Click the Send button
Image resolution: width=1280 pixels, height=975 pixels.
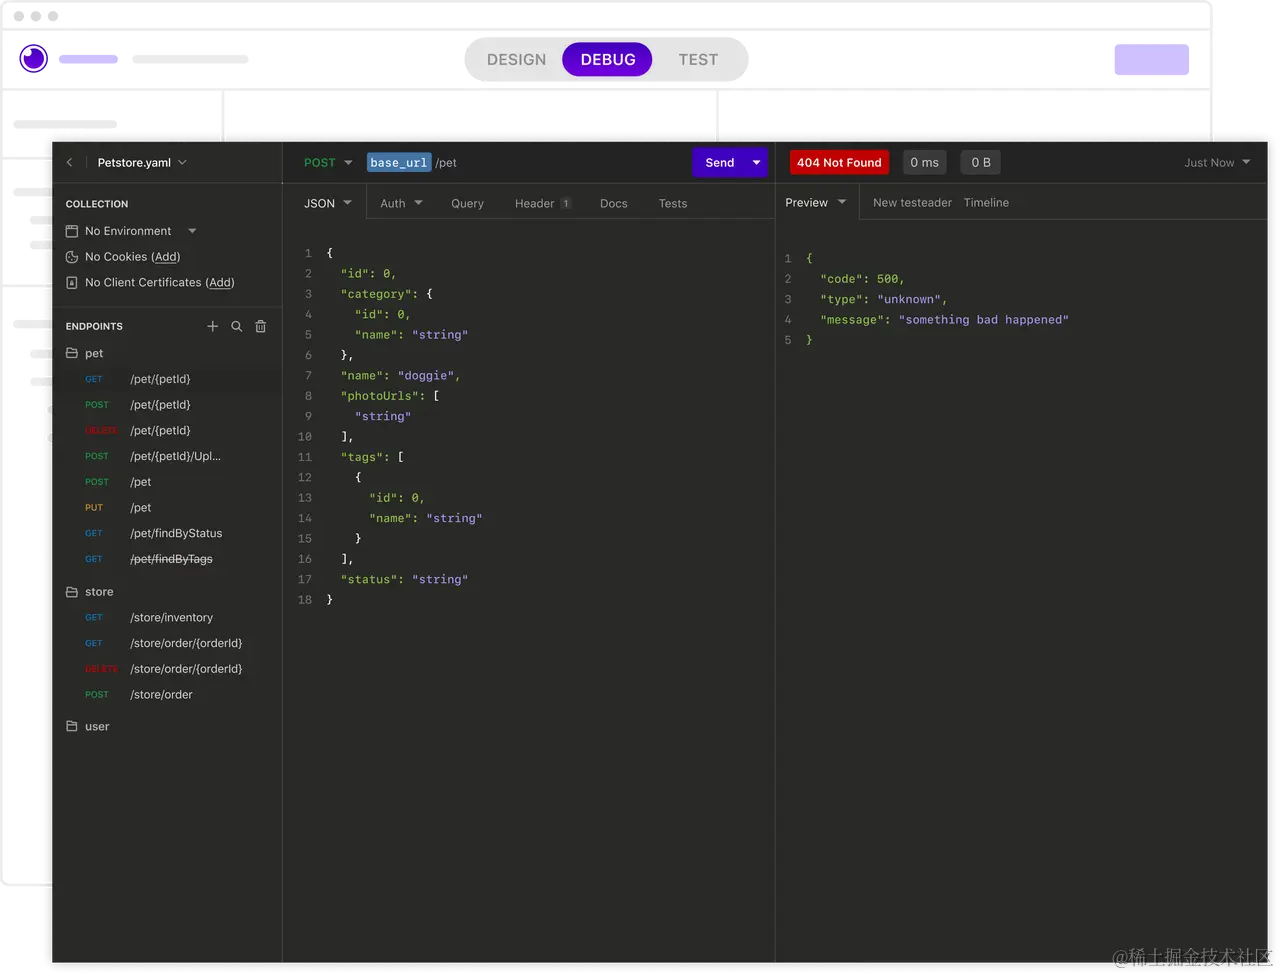(x=720, y=163)
